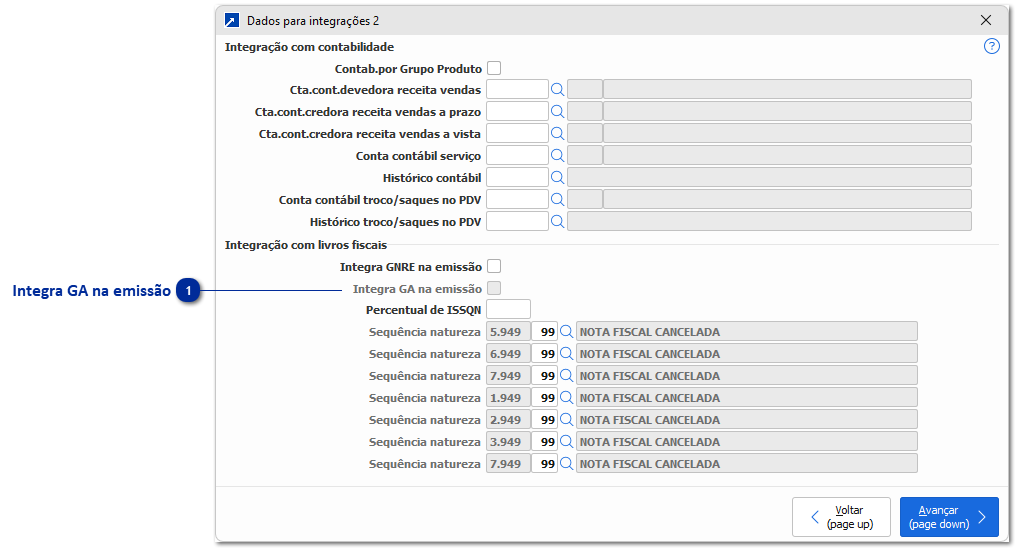The width and height of the screenshot is (1018, 551).
Task: Search Conta contábil troco/saques no PDV
Action: 558,200
